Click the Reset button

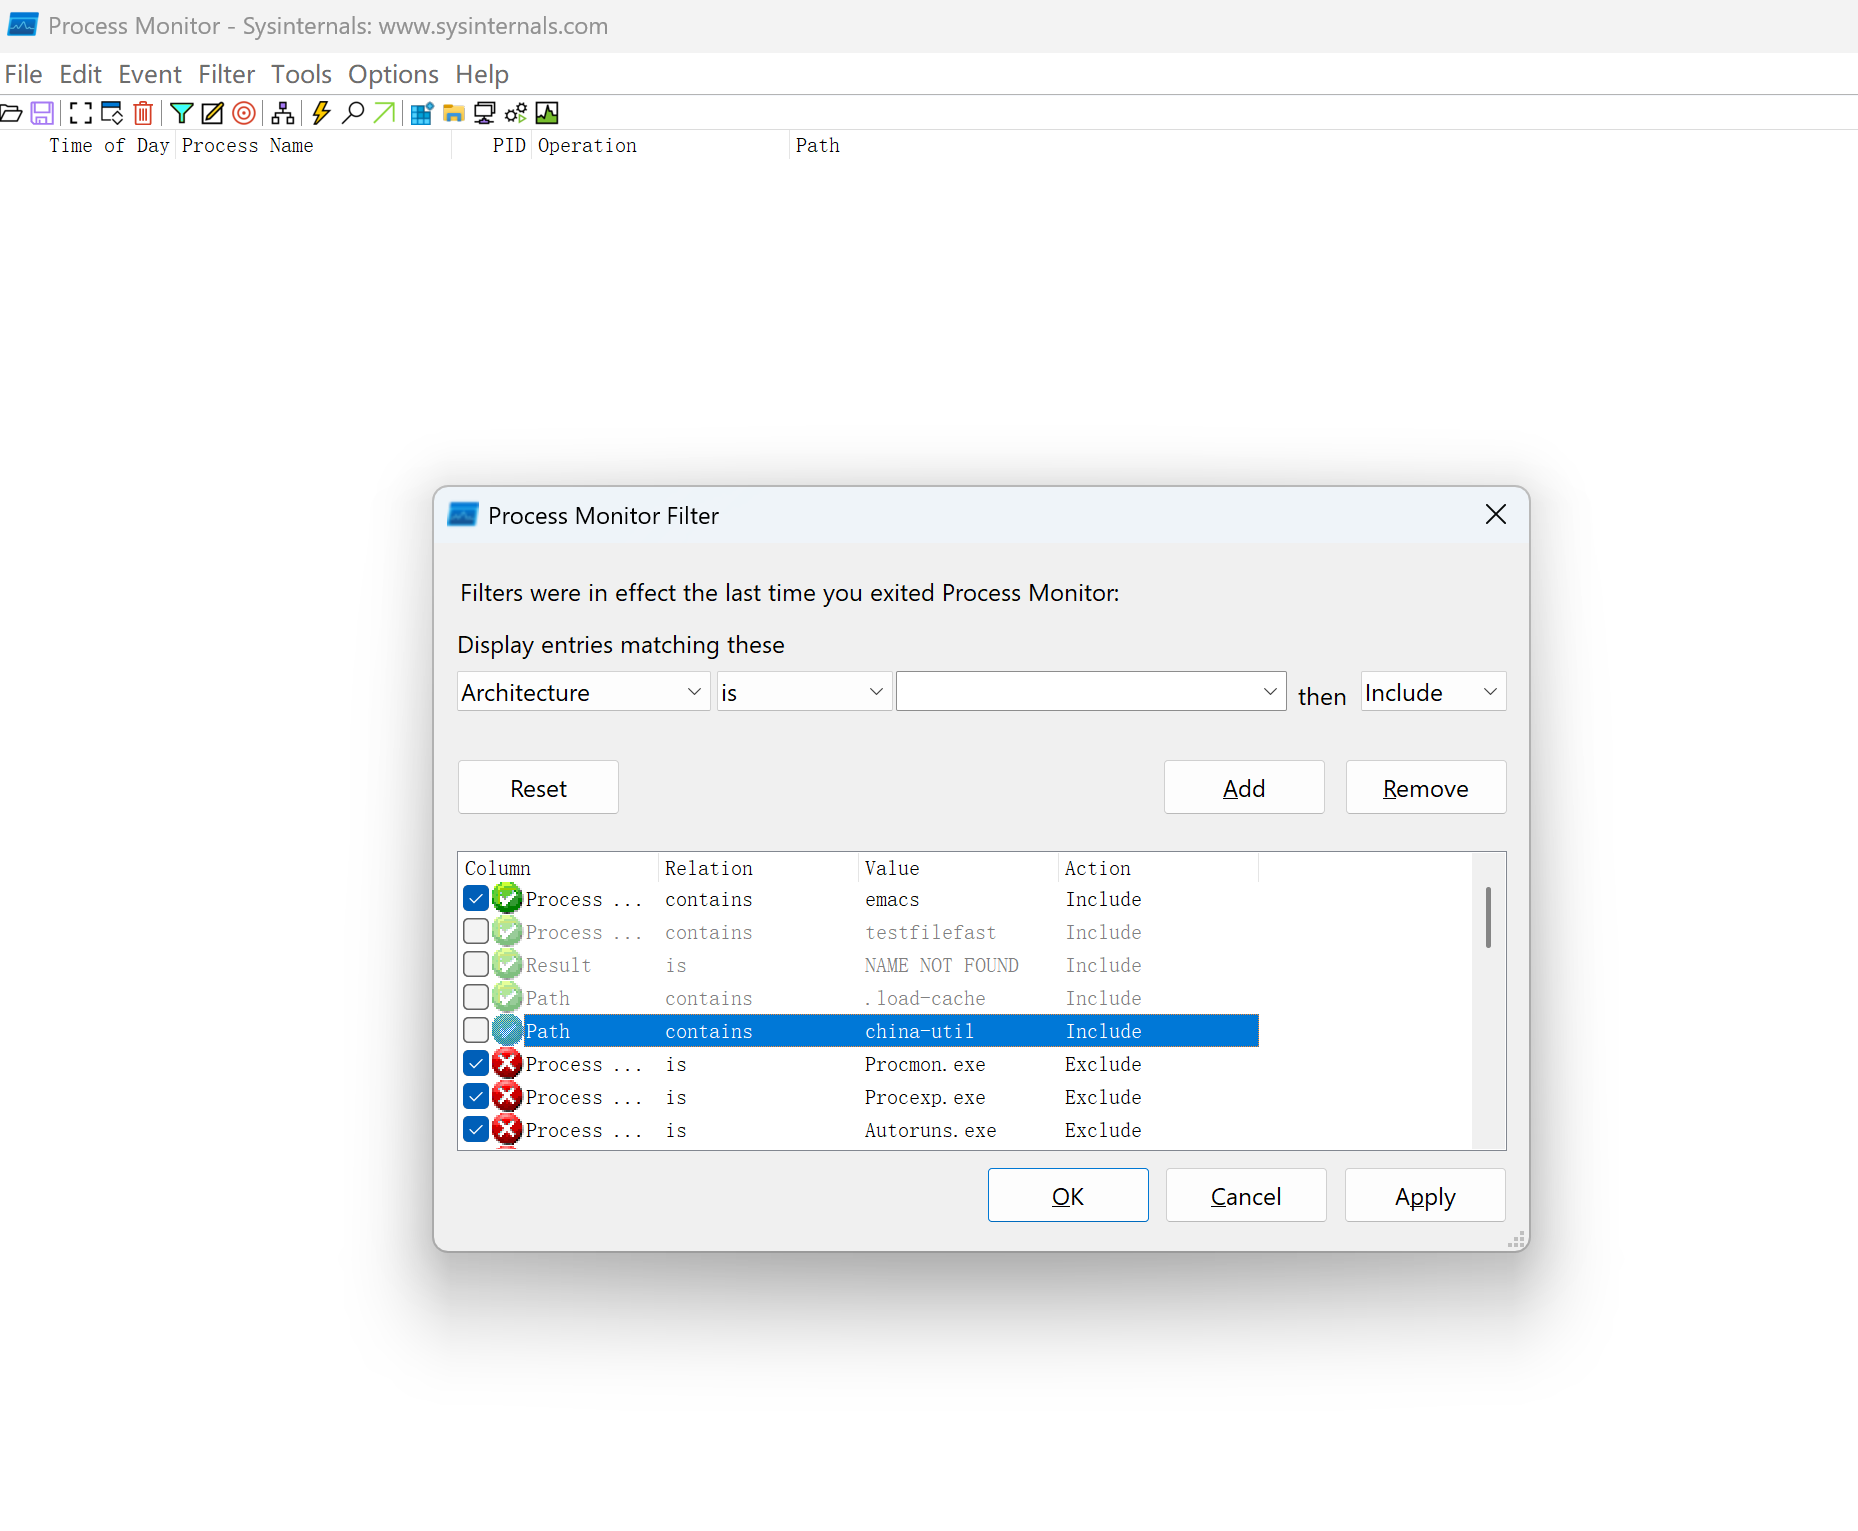click(x=538, y=788)
